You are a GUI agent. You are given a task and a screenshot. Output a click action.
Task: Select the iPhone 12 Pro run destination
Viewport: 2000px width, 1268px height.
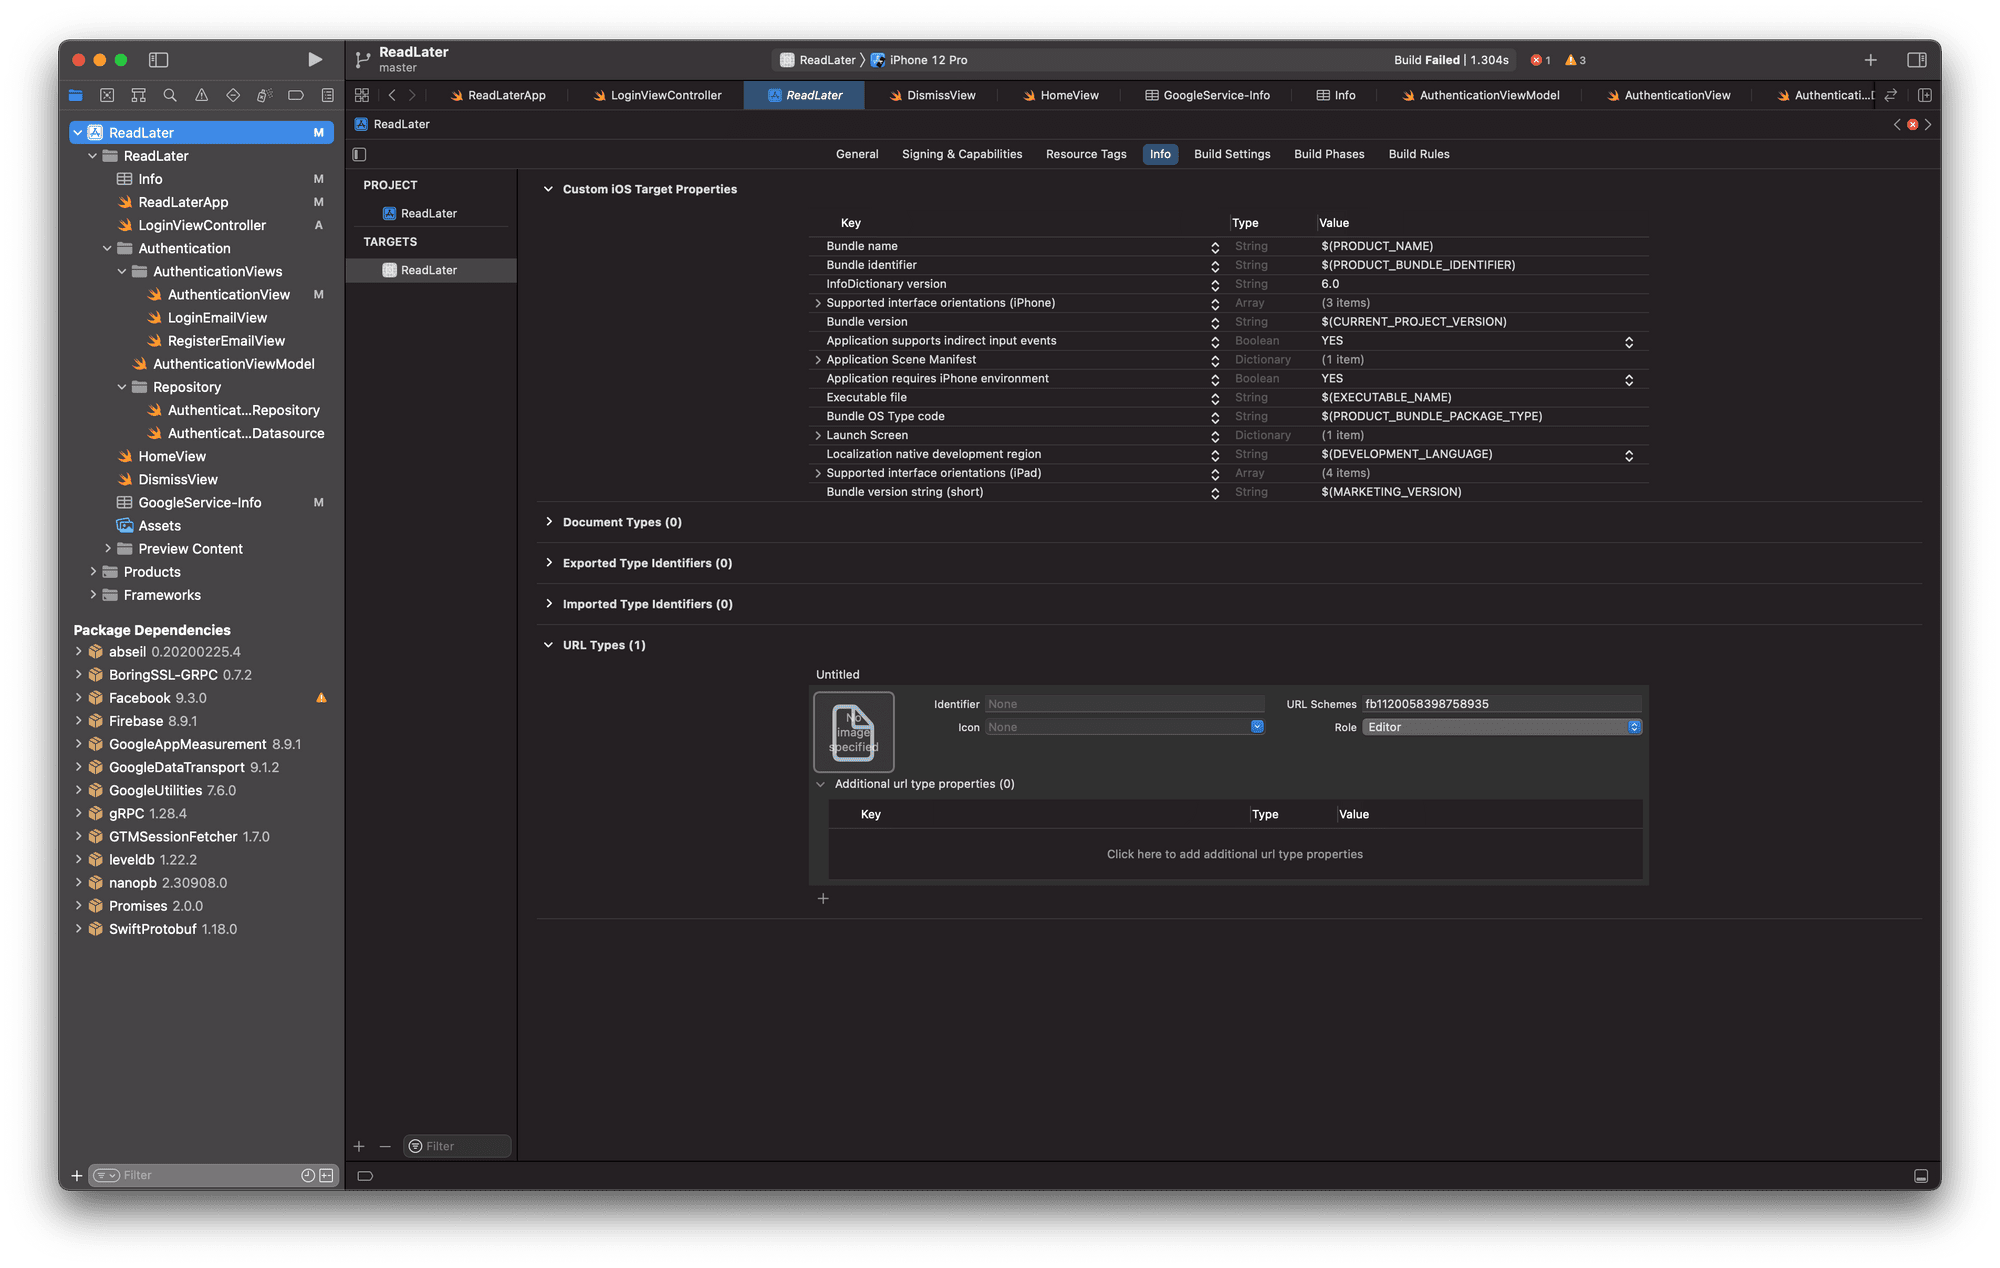pos(919,60)
